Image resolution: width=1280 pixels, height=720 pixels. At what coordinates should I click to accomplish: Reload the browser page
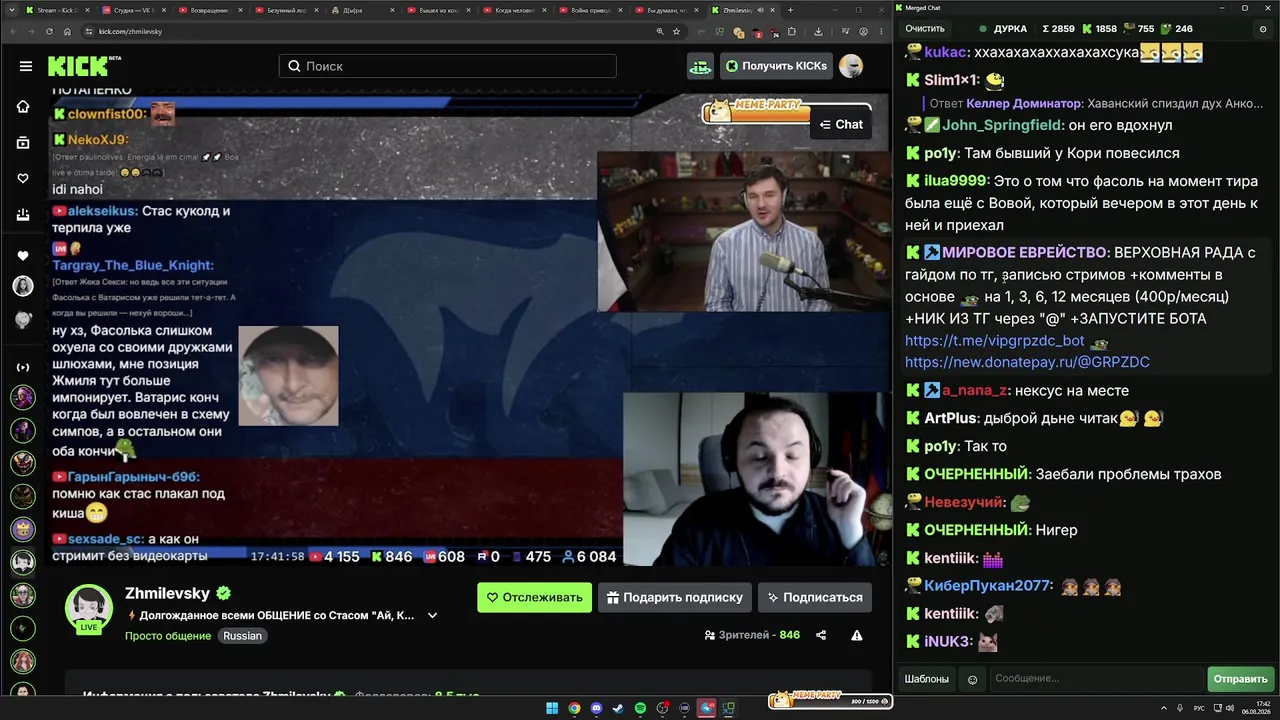(x=49, y=31)
